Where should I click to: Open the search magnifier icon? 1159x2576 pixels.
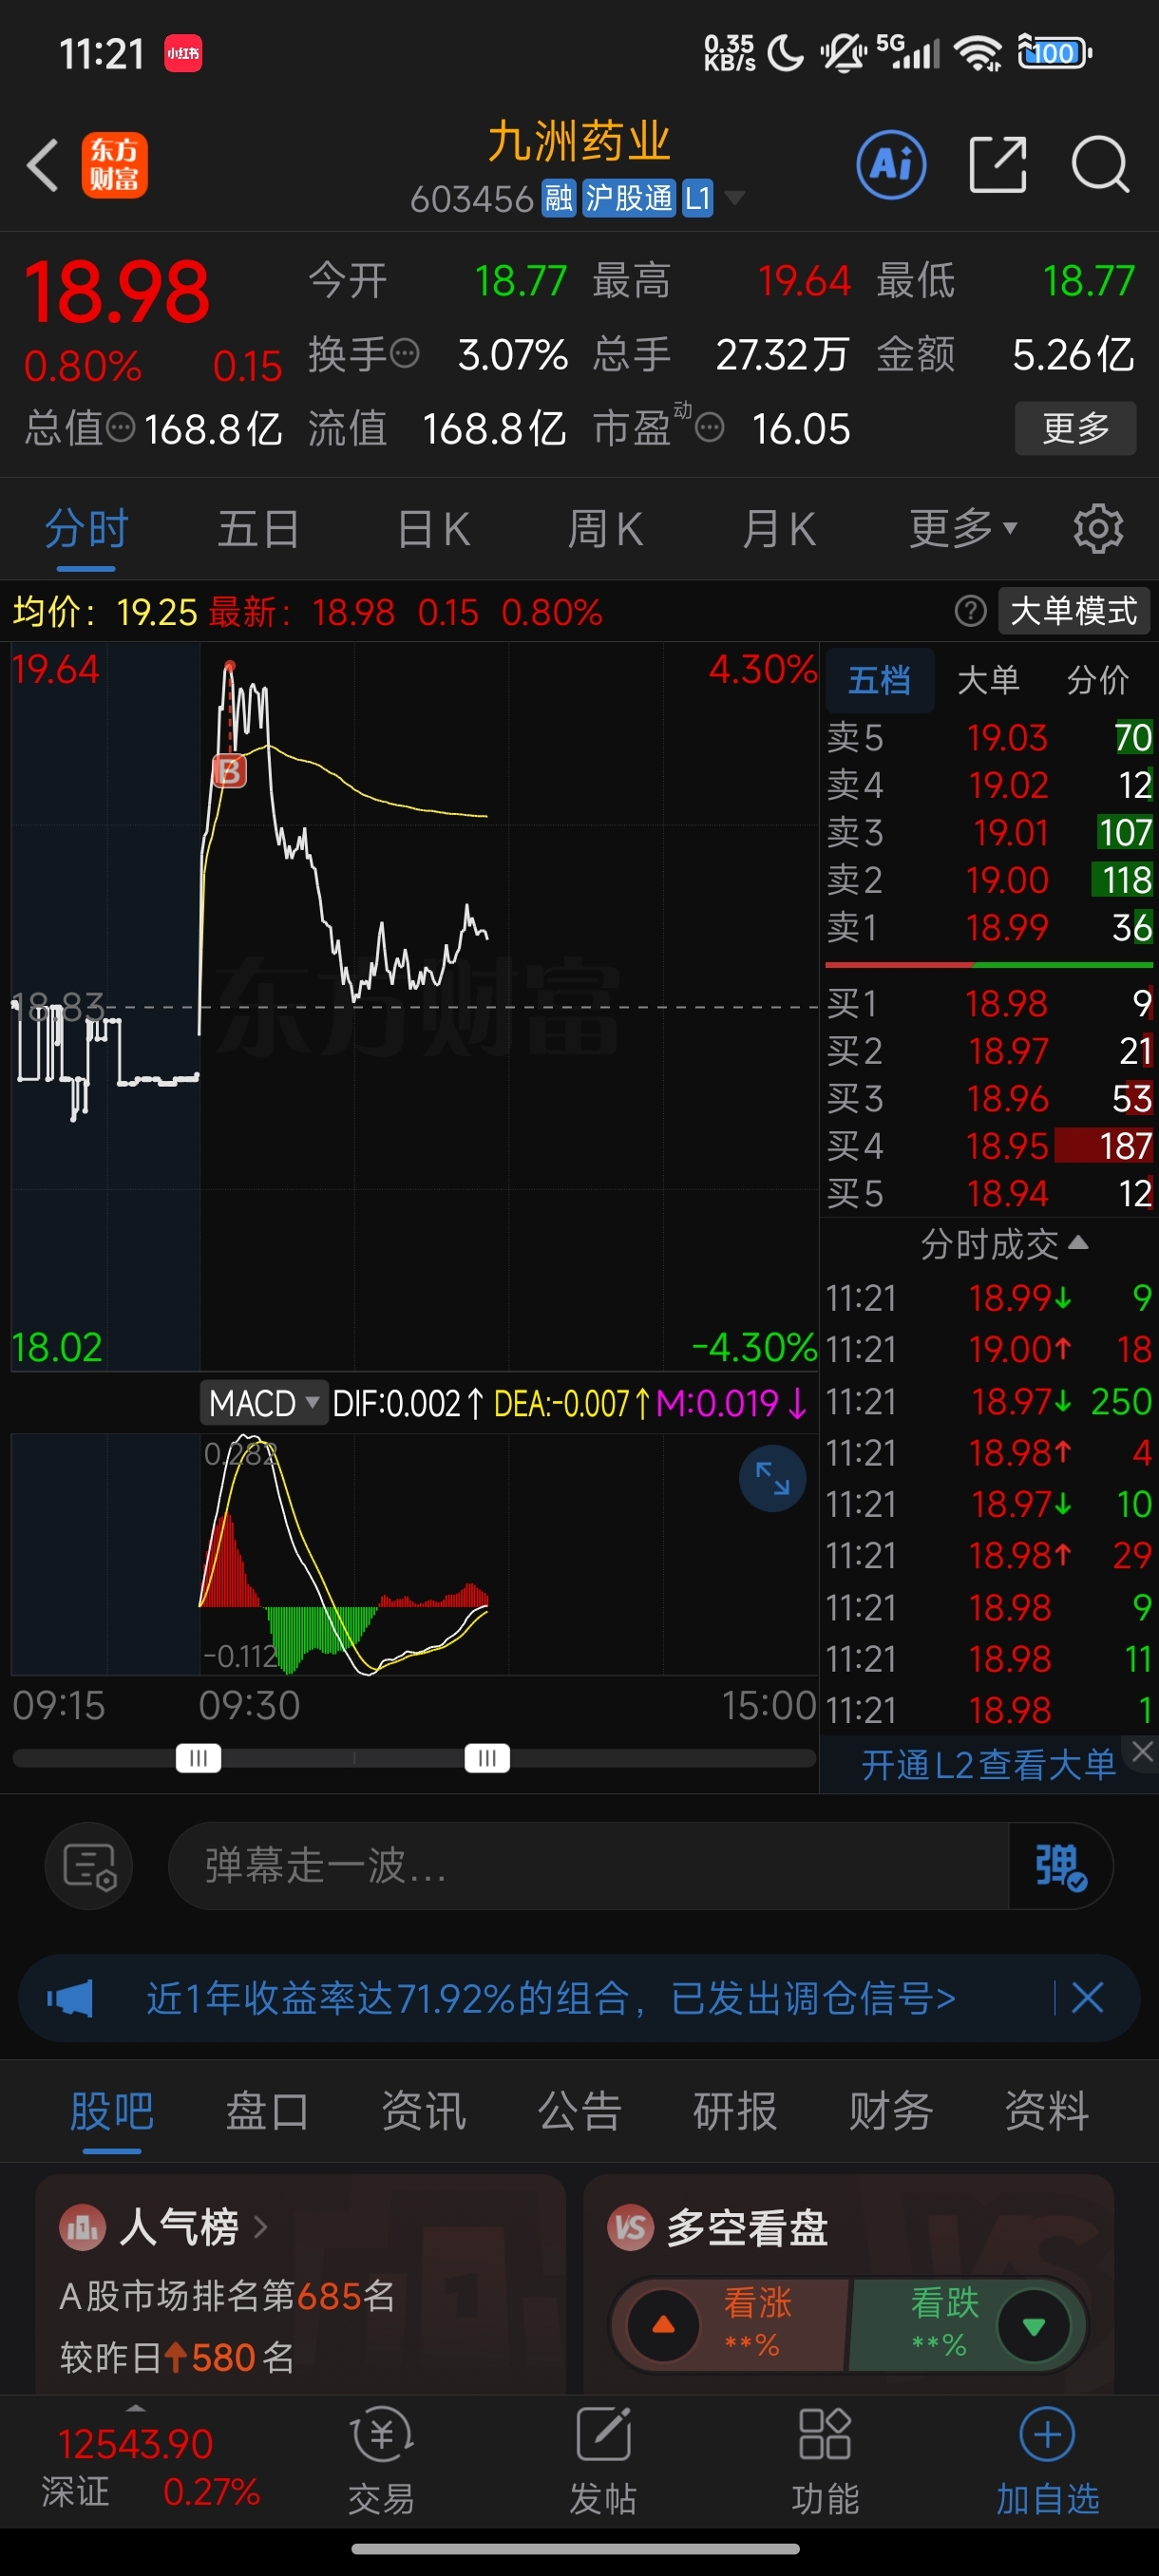click(x=1100, y=164)
